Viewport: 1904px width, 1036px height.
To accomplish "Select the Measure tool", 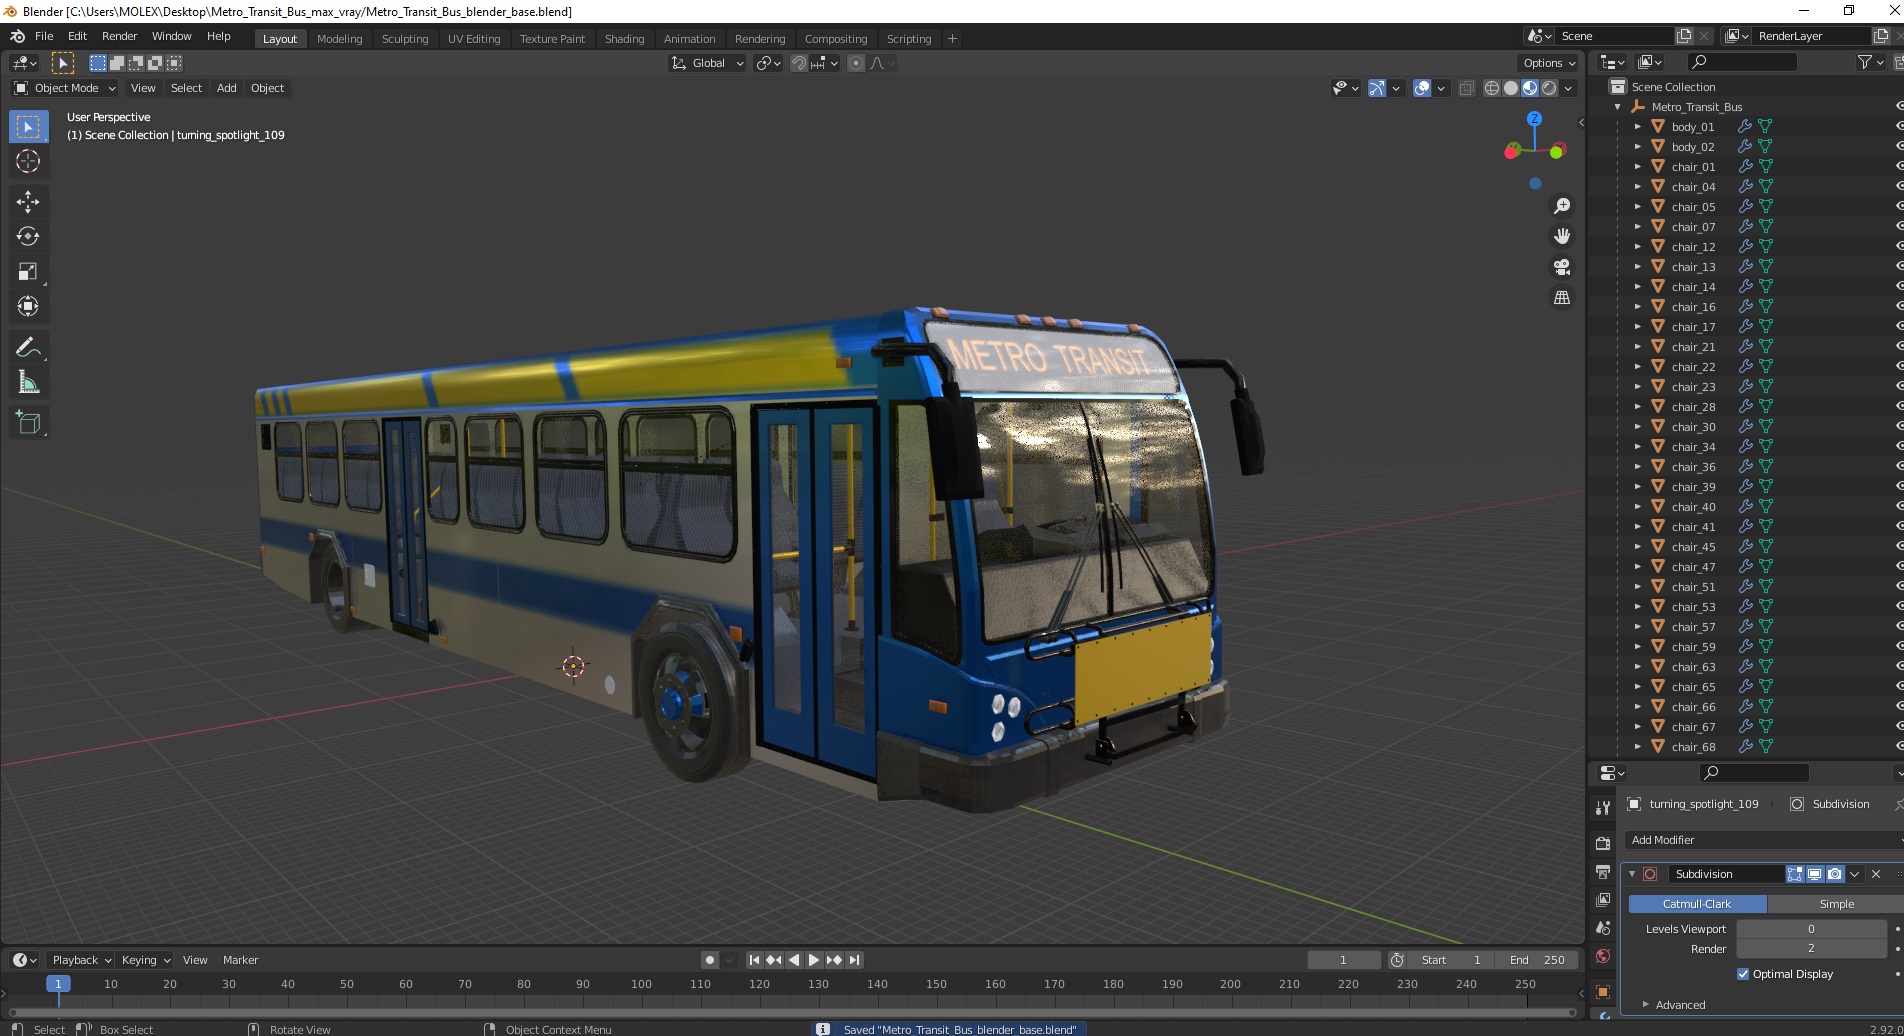I will pos(28,383).
